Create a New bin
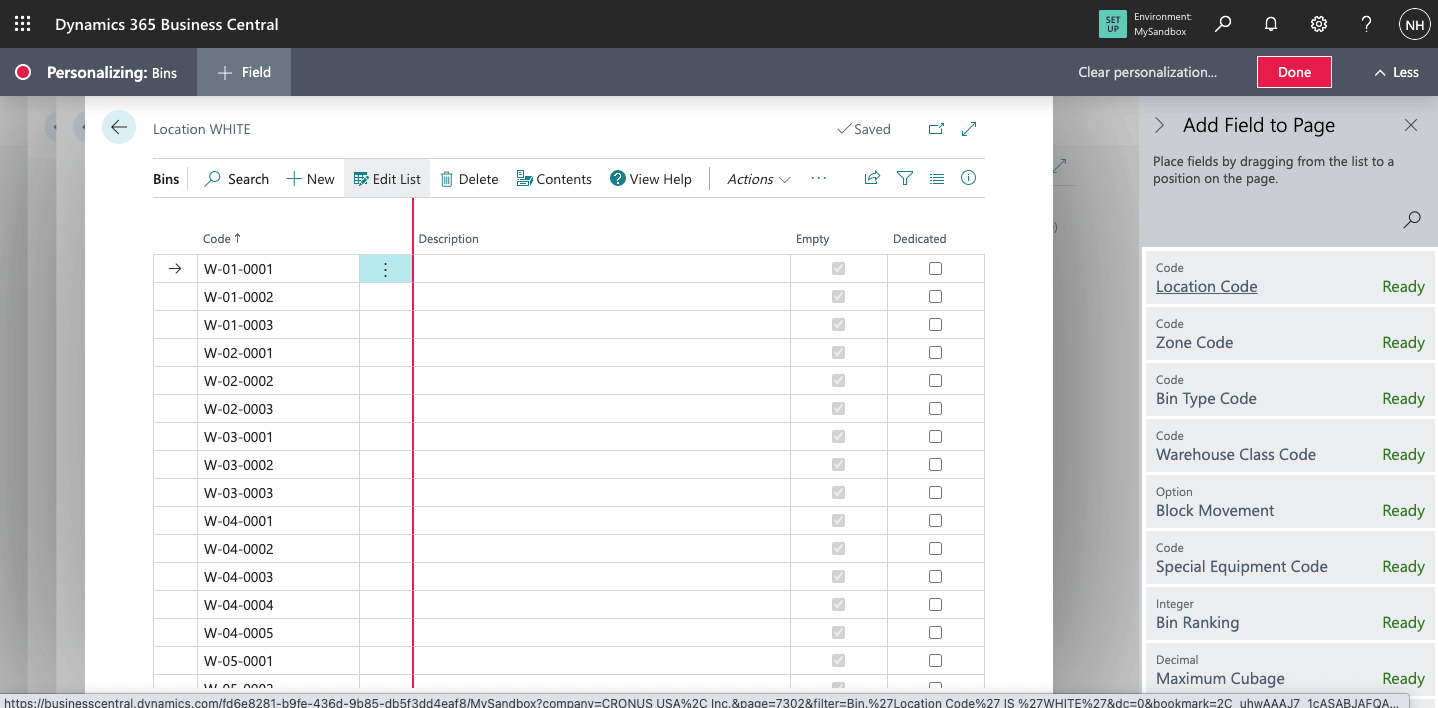The height and width of the screenshot is (708, 1438). 311,179
